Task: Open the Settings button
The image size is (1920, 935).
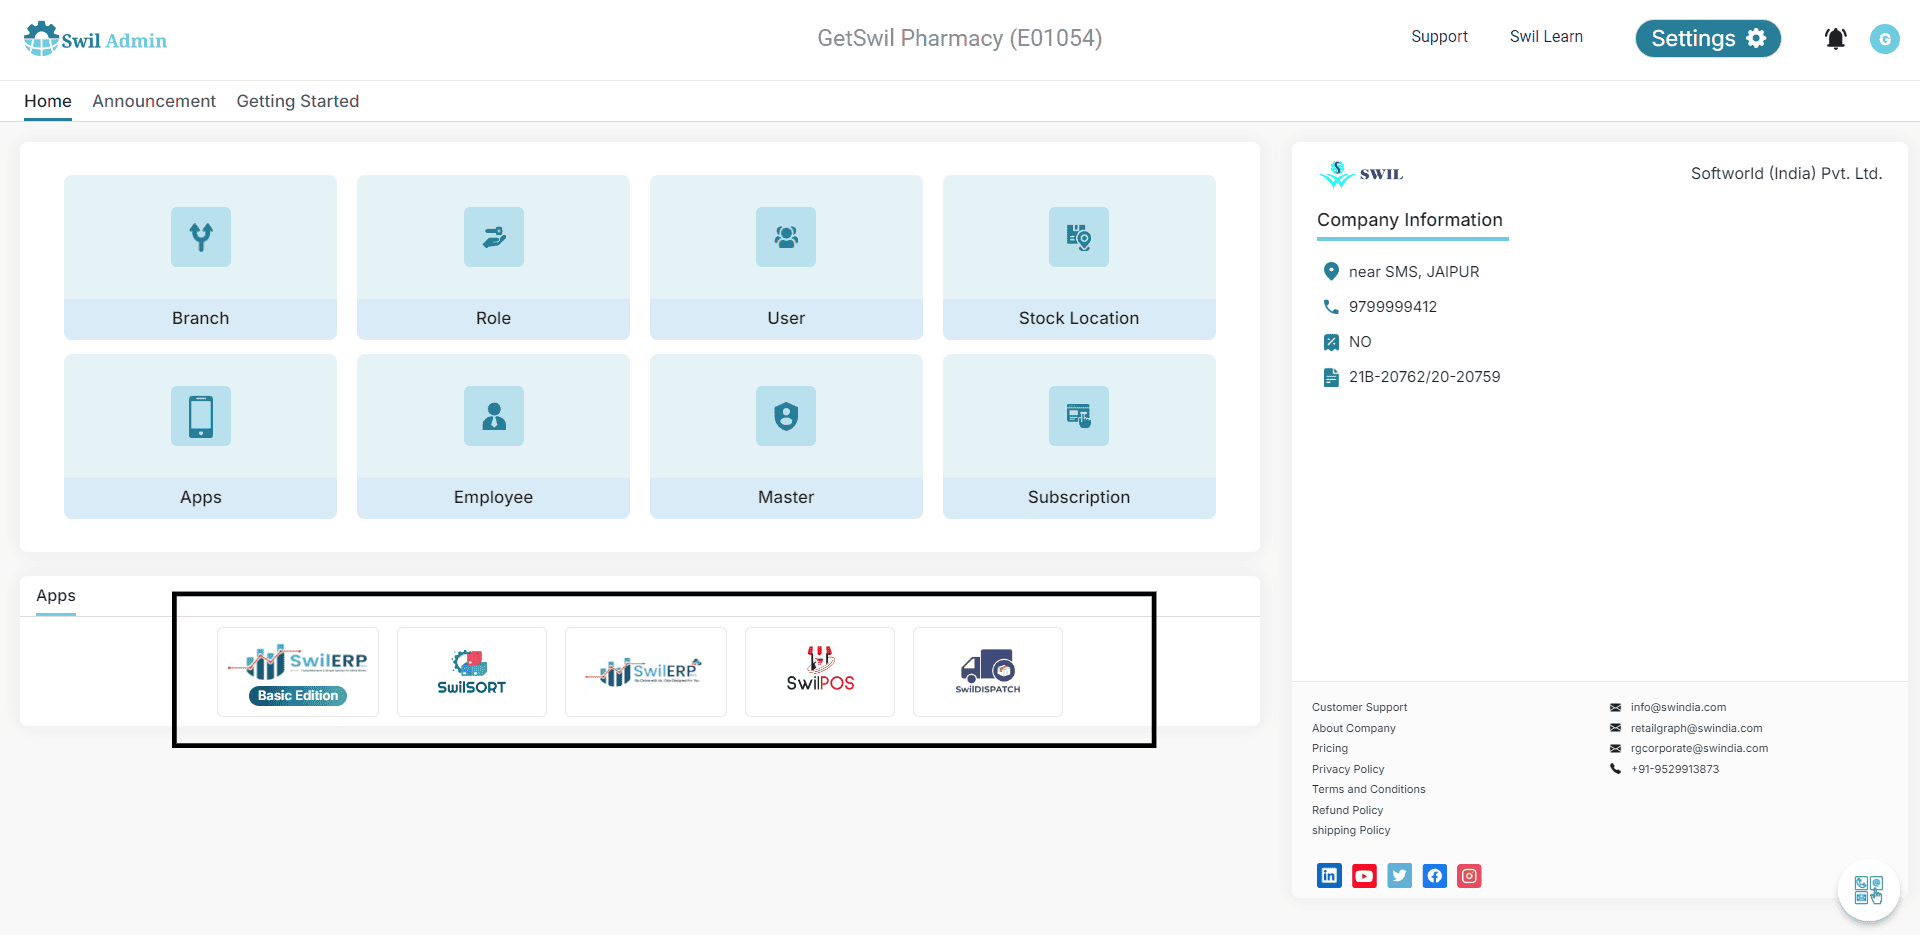Action: click(x=1708, y=38)
